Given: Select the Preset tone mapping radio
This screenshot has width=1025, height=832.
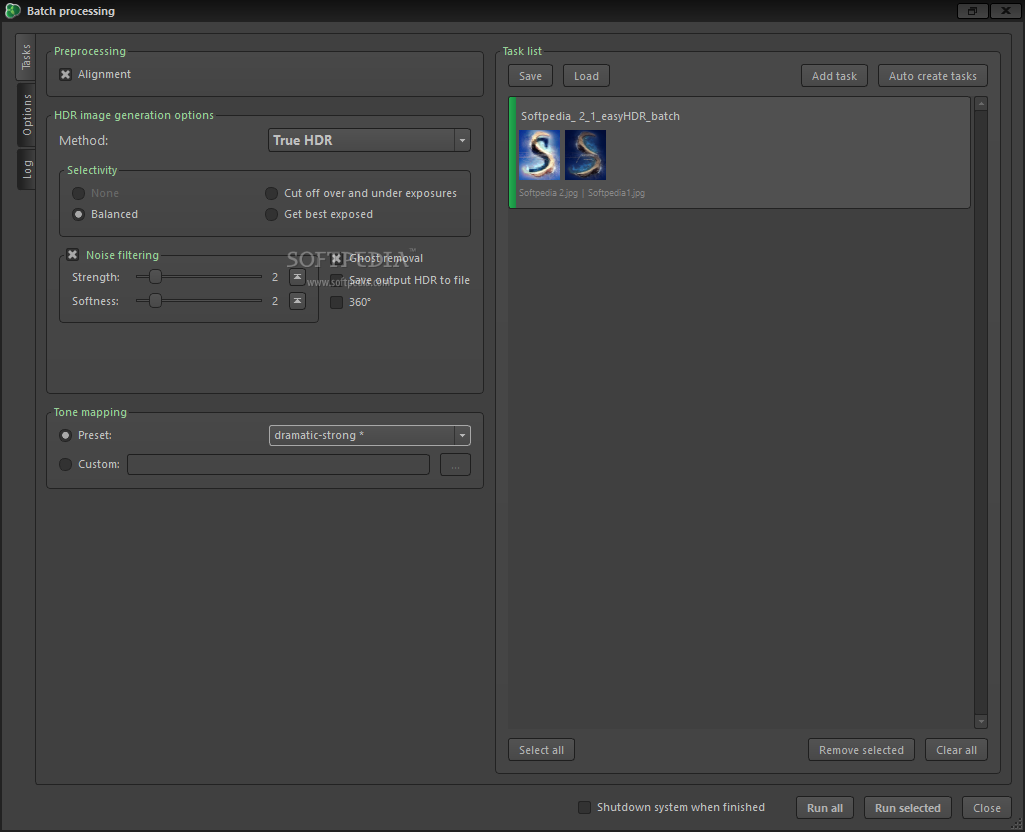Looking at the screenshot, I should [x=65, y=435].
